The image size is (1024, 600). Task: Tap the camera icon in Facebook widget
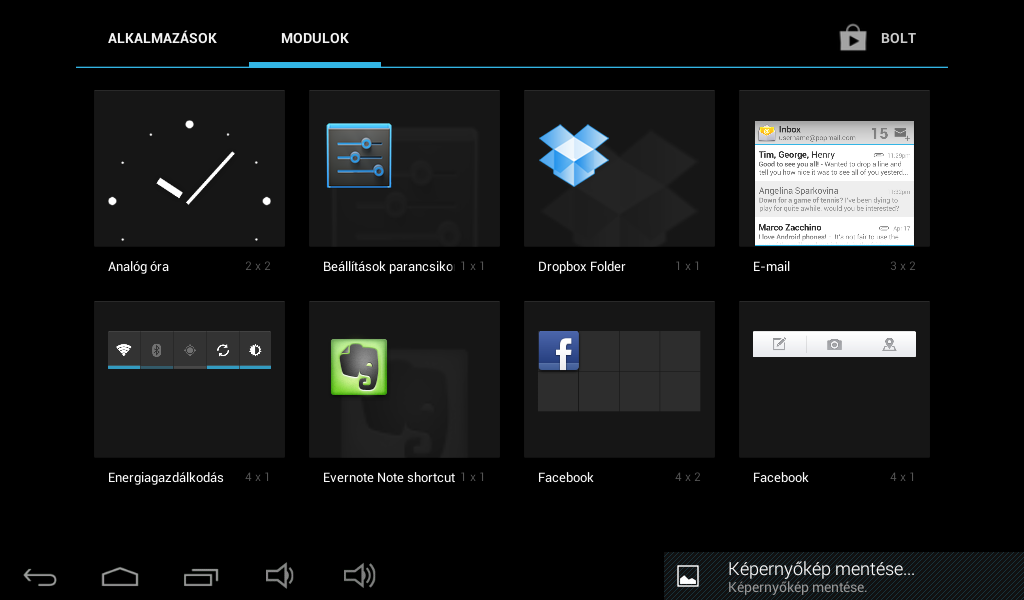pyautogui.click(x=834, y=344)
